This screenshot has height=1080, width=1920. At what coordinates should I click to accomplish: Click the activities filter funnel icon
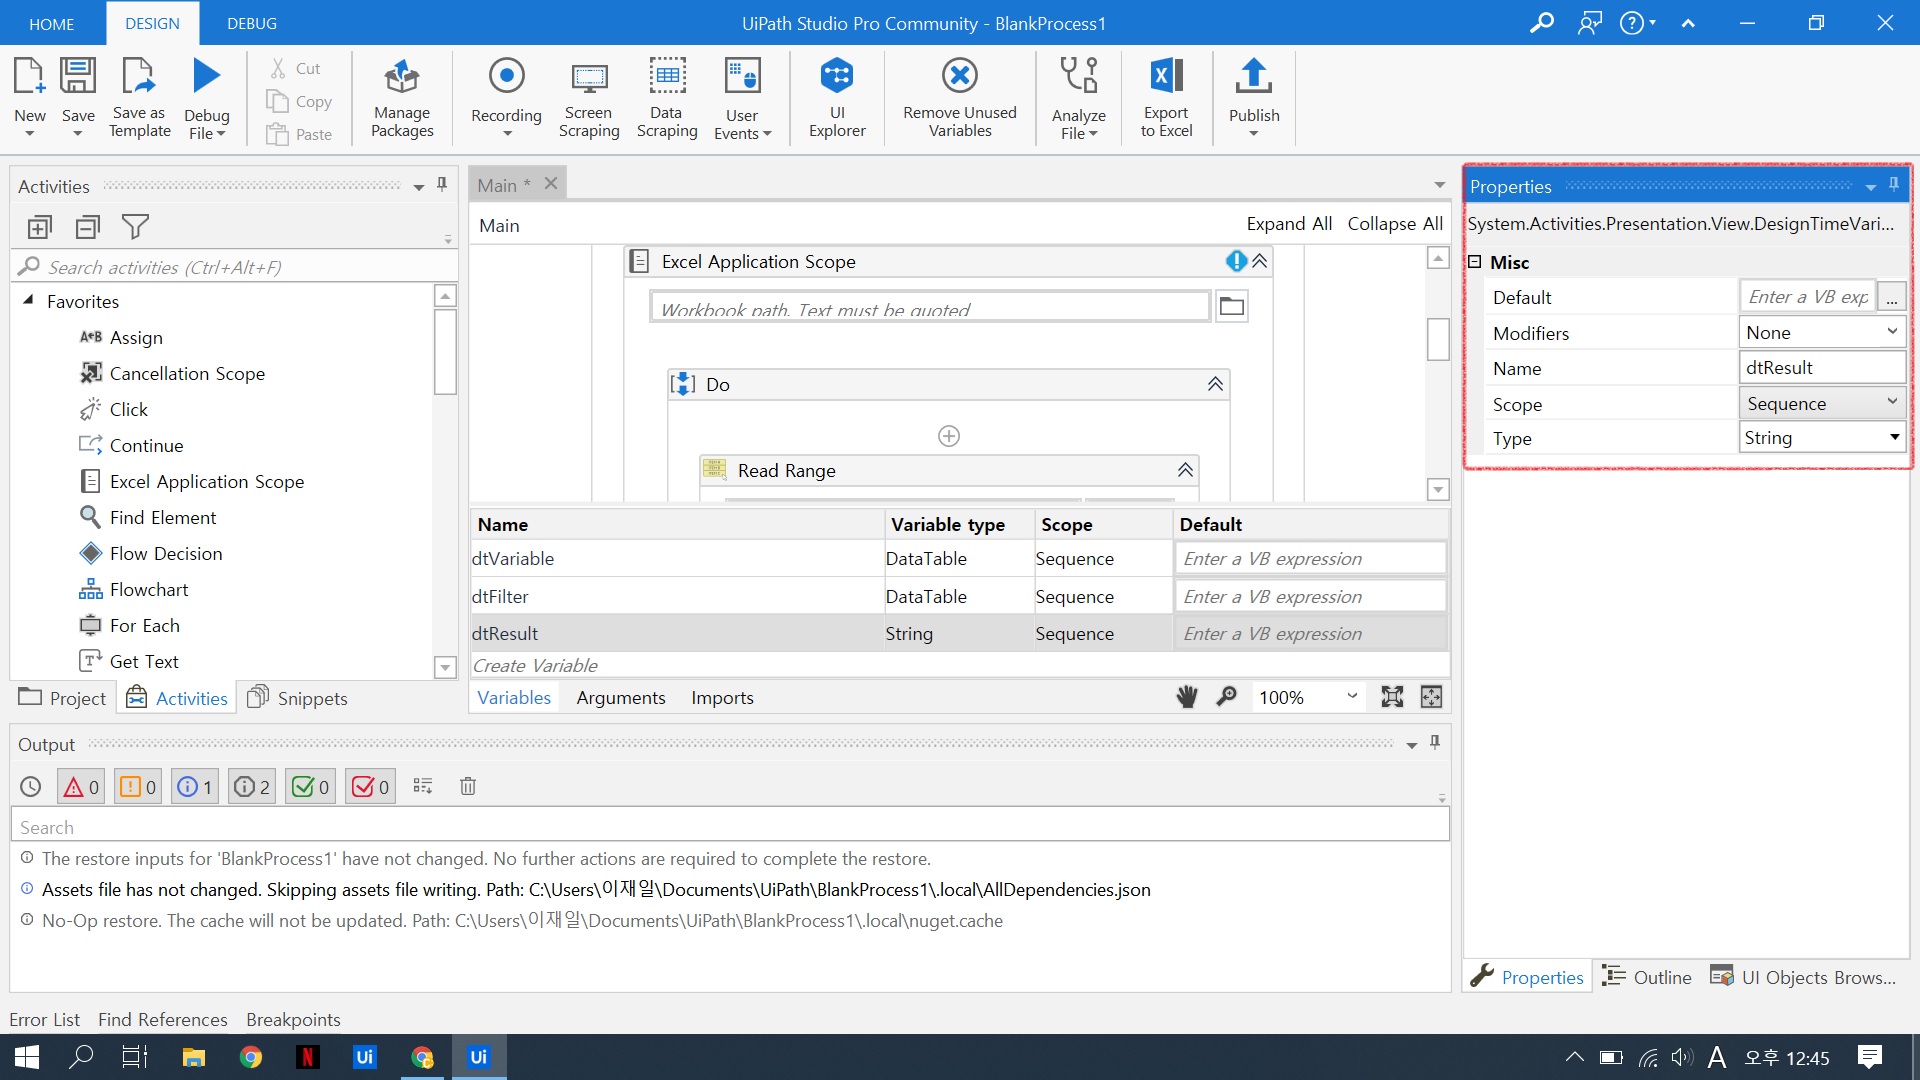(x=135, y=227)
